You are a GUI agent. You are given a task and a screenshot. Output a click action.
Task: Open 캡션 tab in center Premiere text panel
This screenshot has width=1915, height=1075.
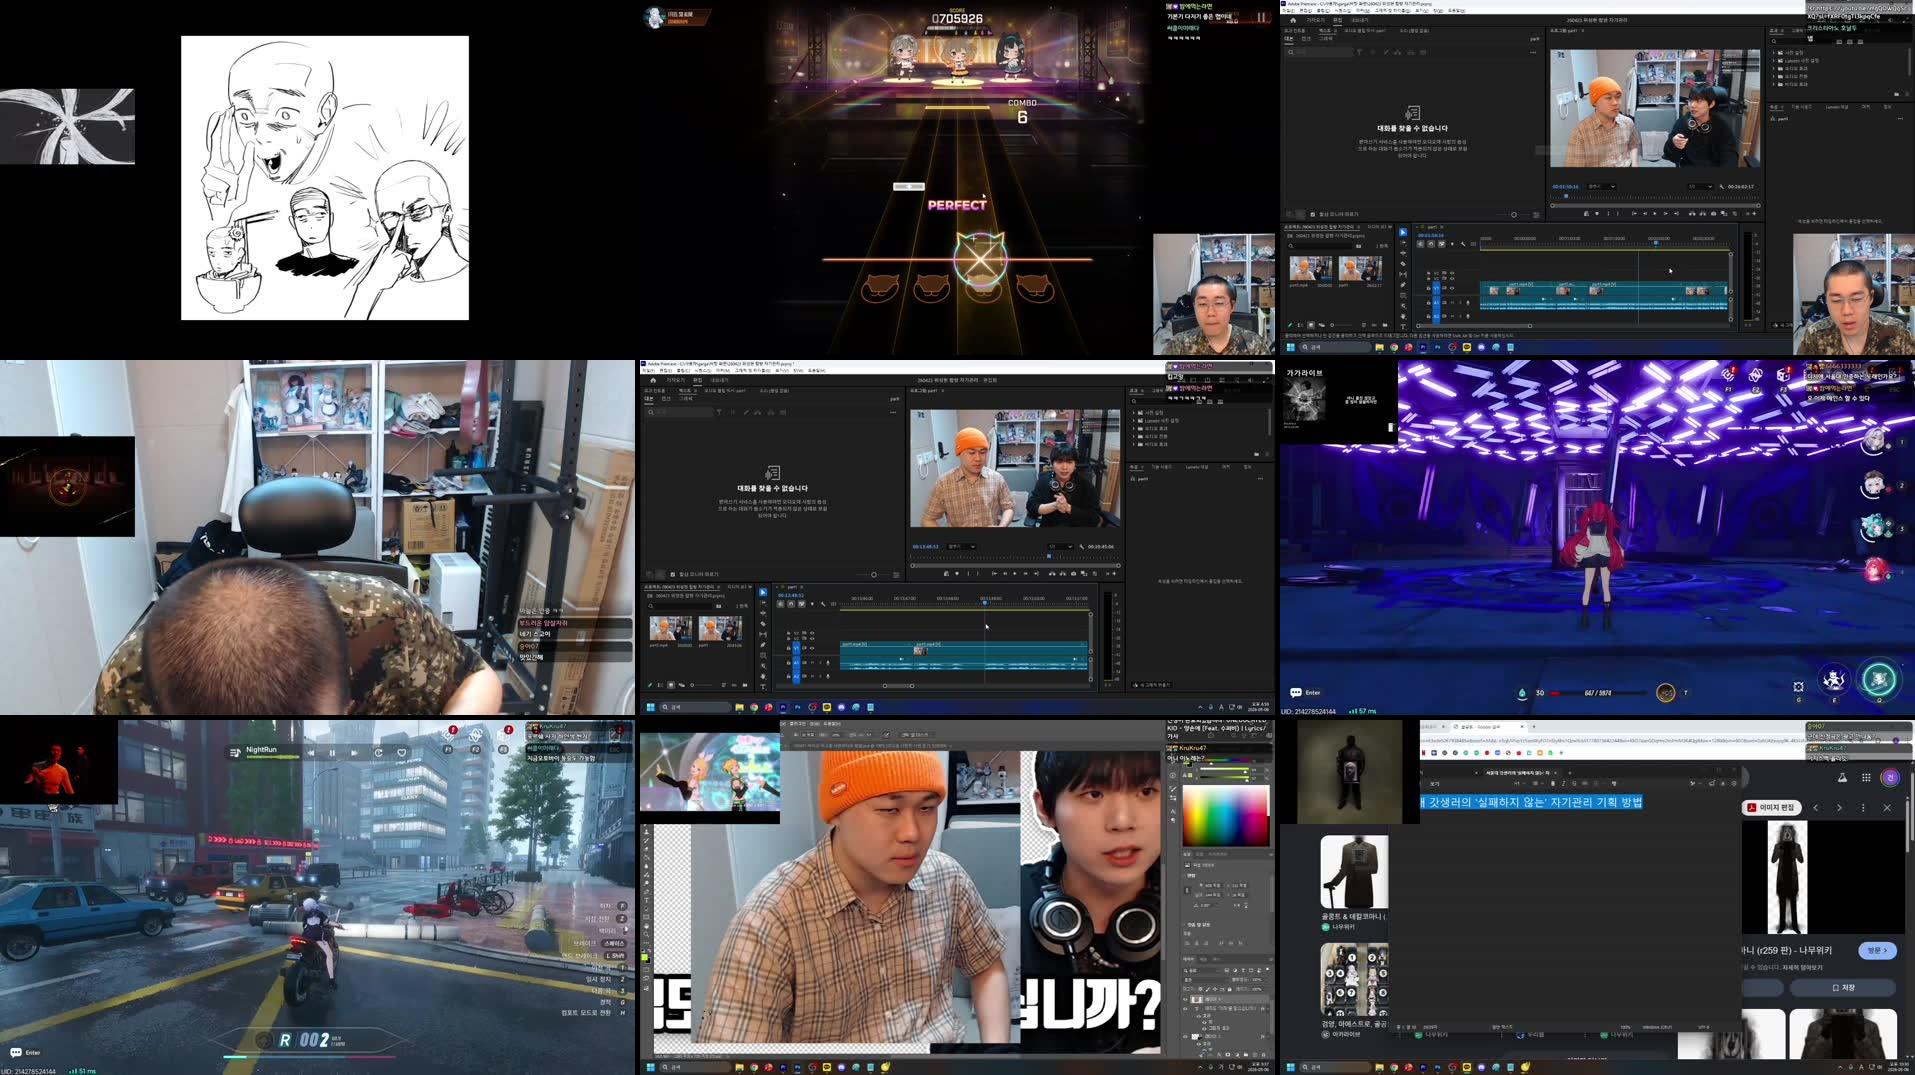[x=666, y=399]
